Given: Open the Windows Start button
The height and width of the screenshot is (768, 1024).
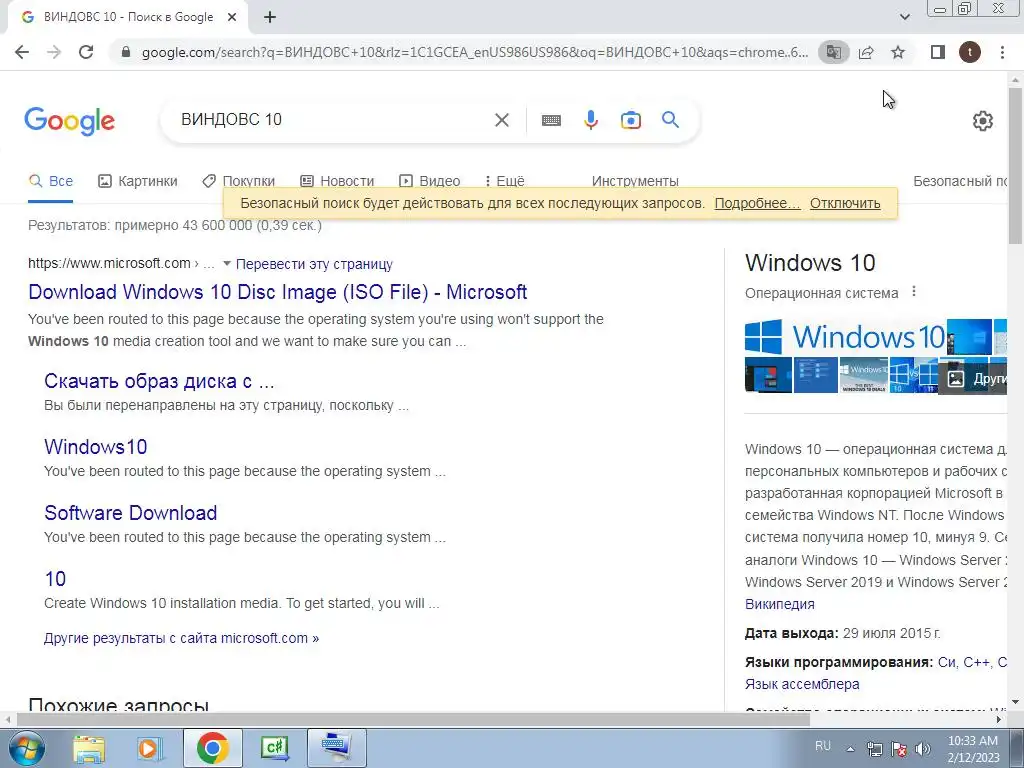Looking at the screenshot, I should 25,748.
